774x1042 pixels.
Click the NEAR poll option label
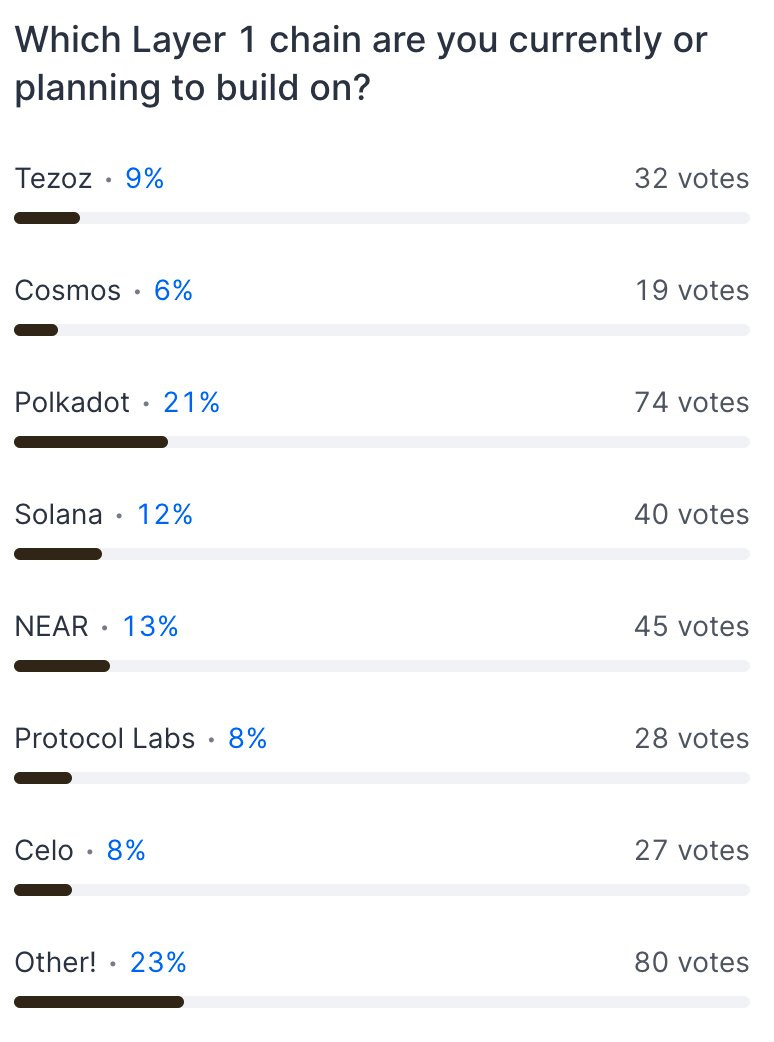coord(52,626)
